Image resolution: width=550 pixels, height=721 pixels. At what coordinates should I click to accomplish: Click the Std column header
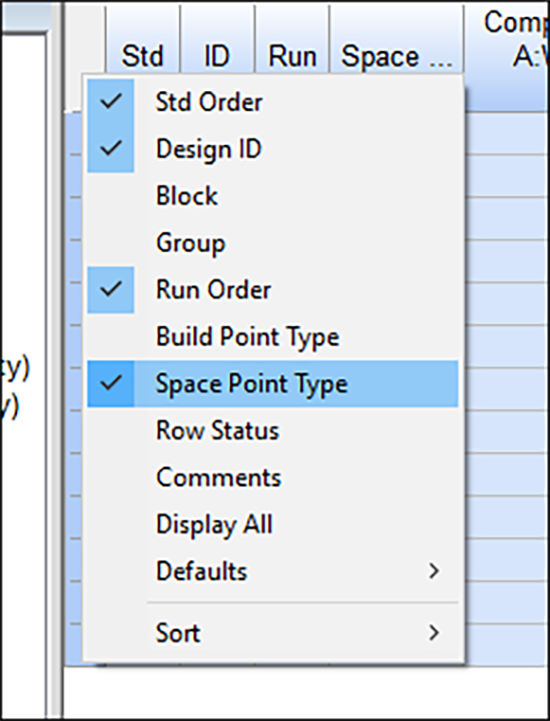coord(143,56)
